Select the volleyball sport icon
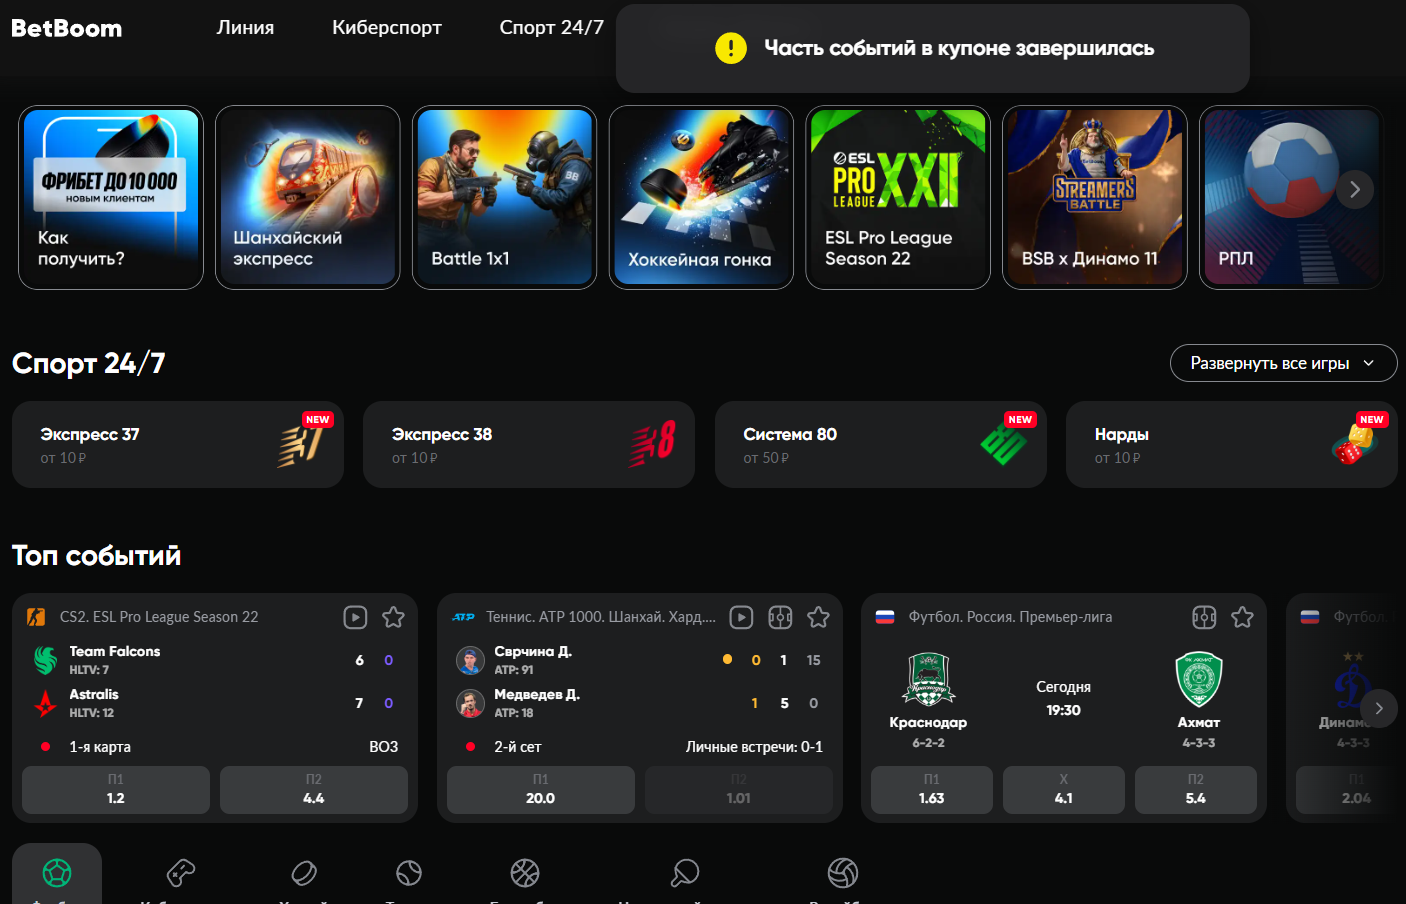The image size is (1406, 904). (843, 873)
